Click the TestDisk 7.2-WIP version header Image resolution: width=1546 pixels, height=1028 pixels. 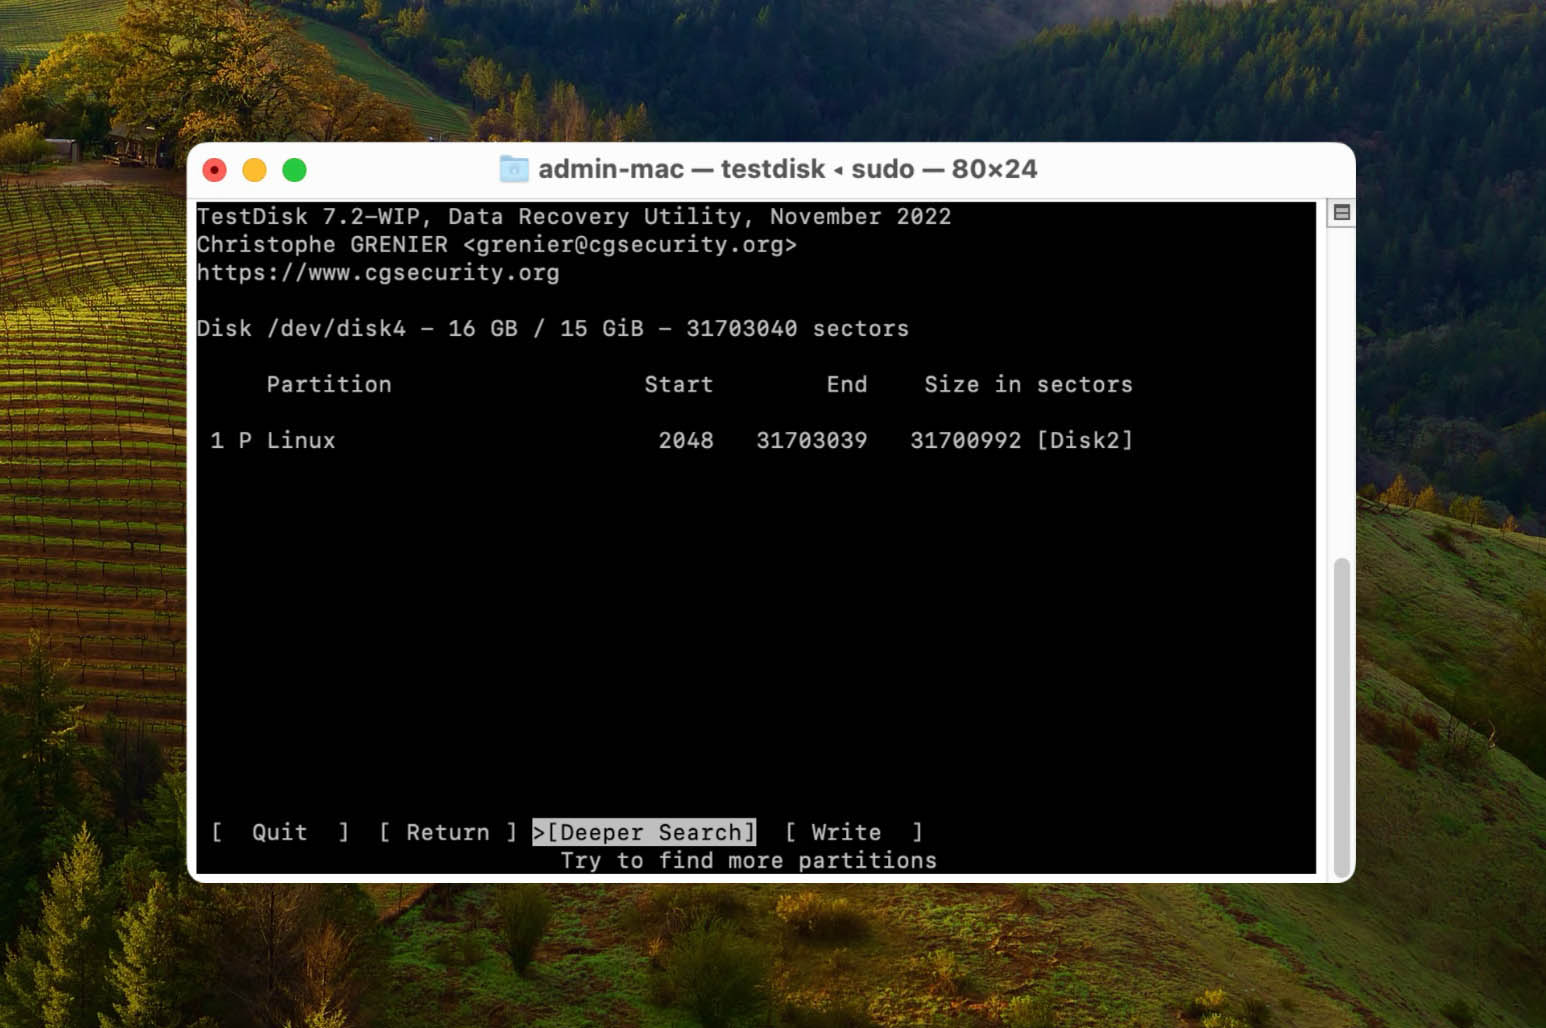(575, 216)
